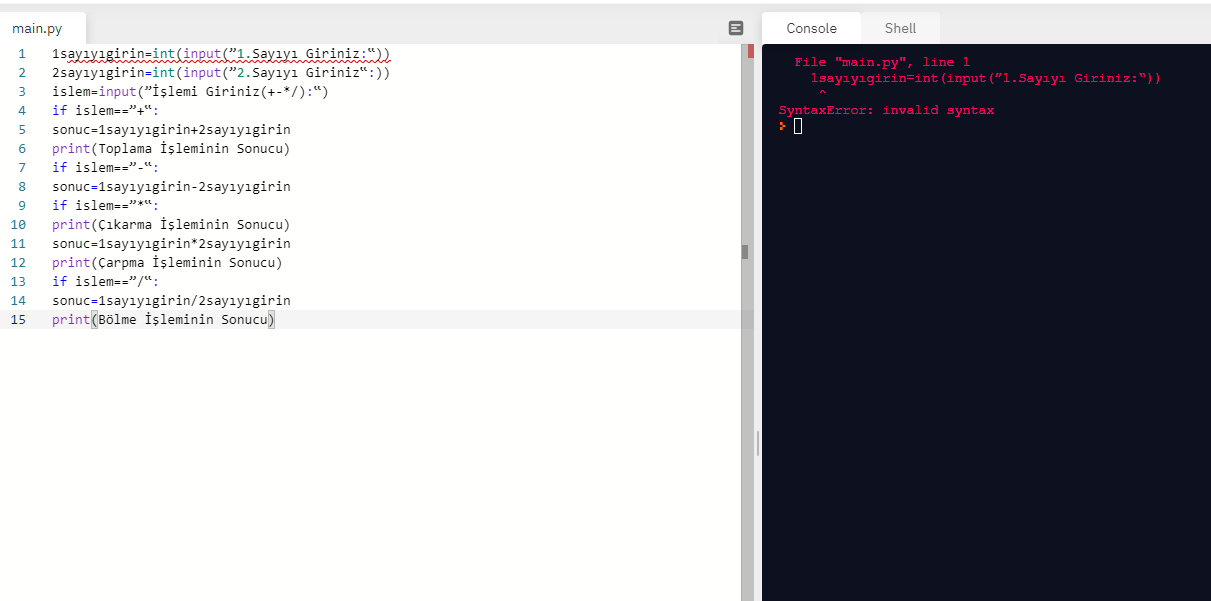
Task: Click the pane divider handle between editor and console
Action: pos(758,443)
